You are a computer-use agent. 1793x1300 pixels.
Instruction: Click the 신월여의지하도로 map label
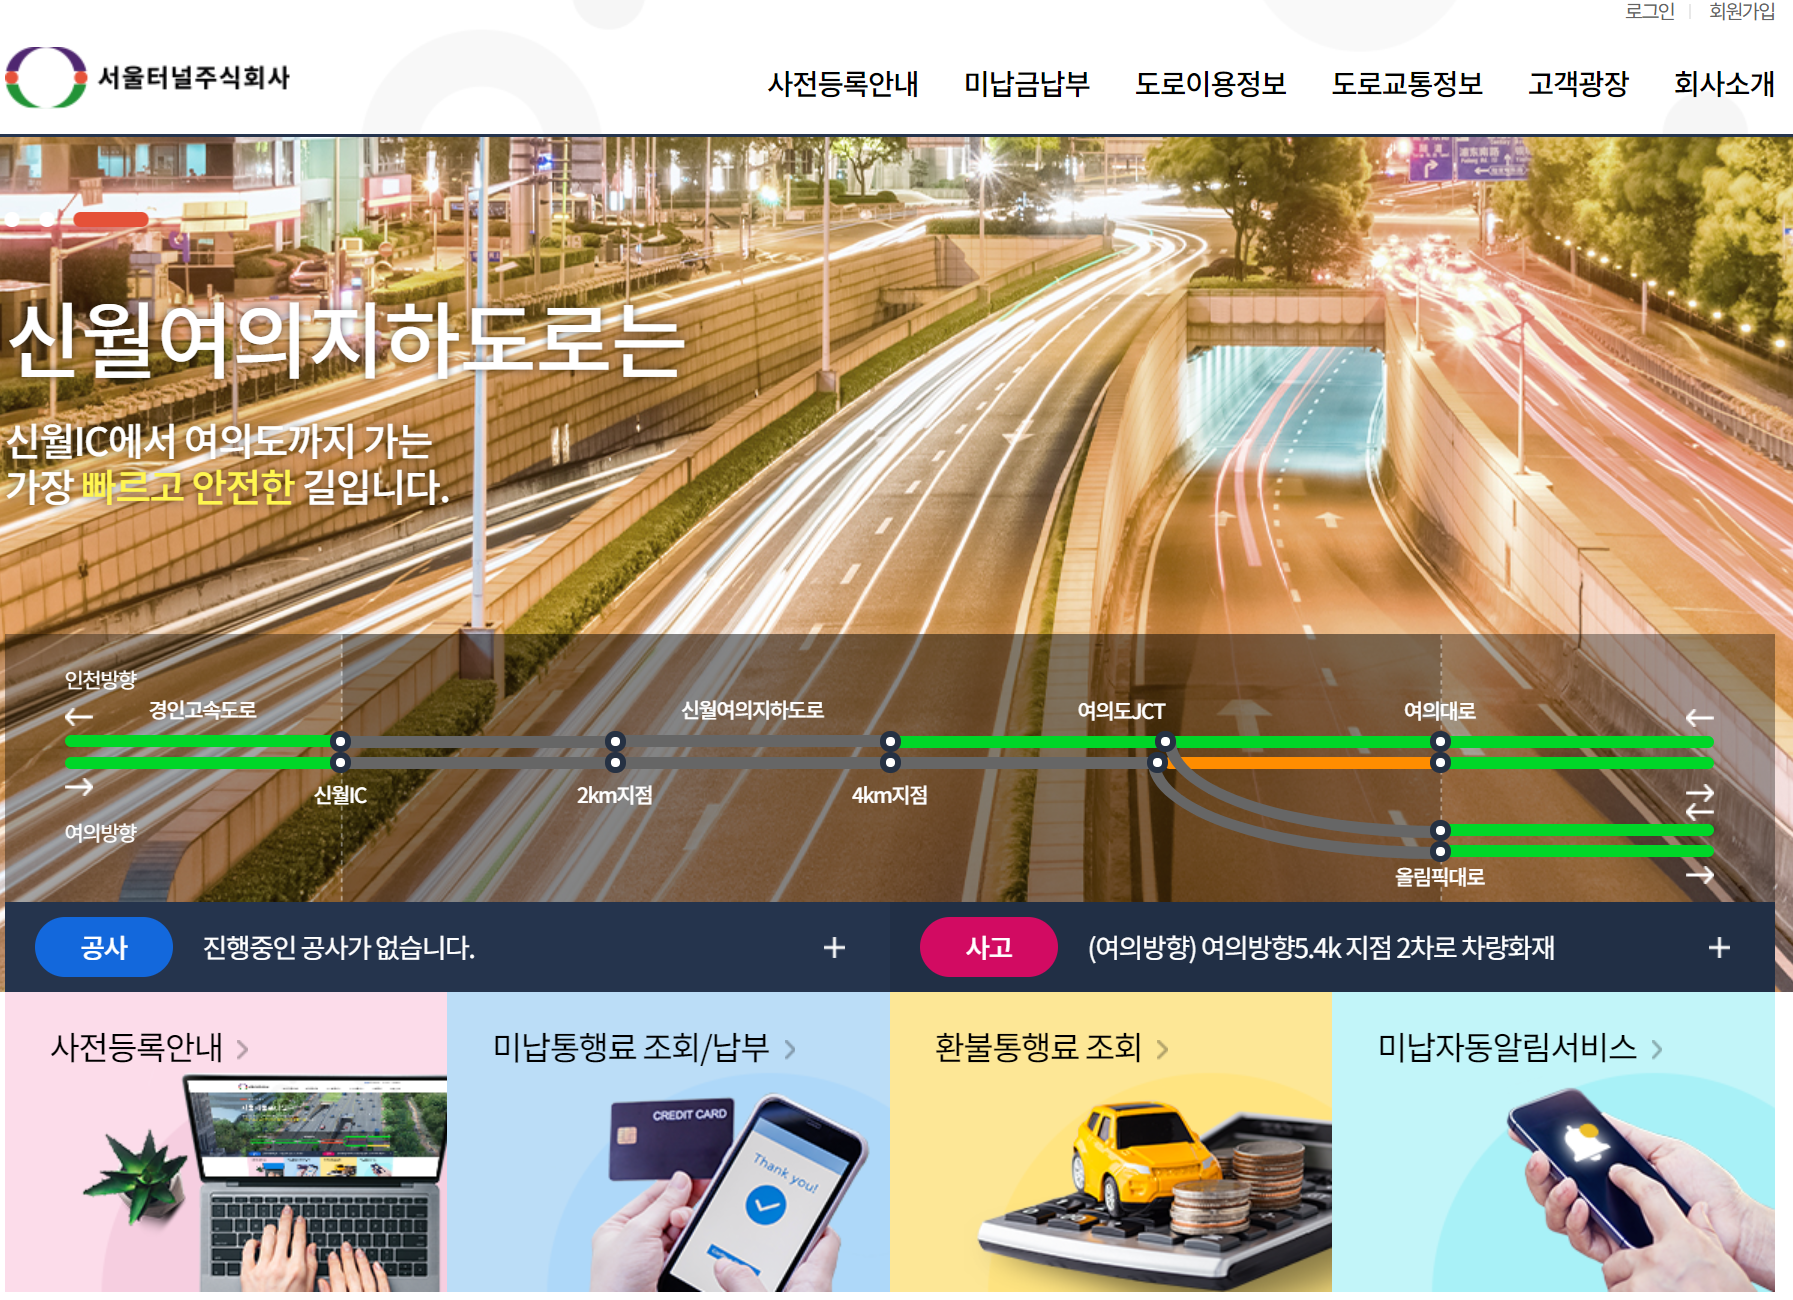(752, 710)
